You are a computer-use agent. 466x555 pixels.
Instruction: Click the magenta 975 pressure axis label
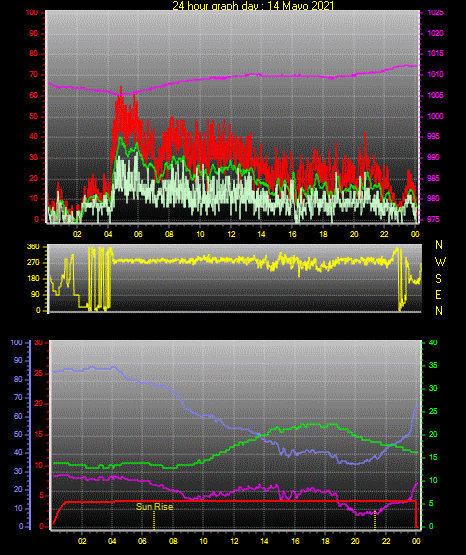[x=433, y=219]
